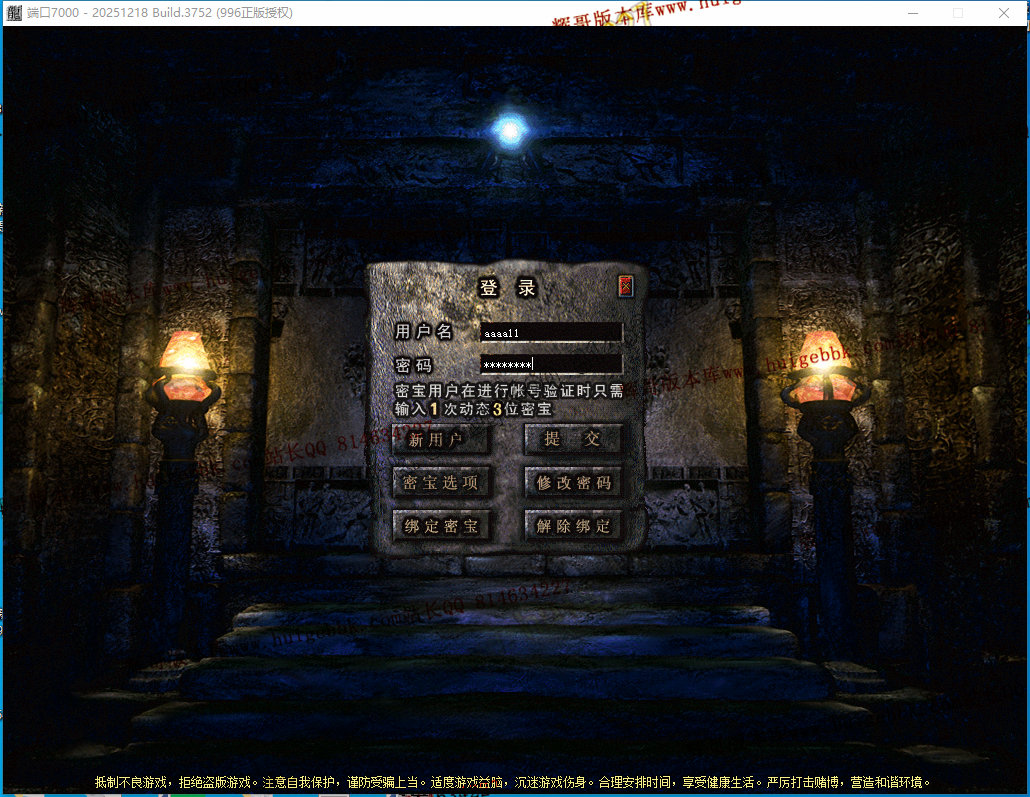Choose 修改密码 to change the password
The height and width of the screenshot is (797, 1030).
573,483
